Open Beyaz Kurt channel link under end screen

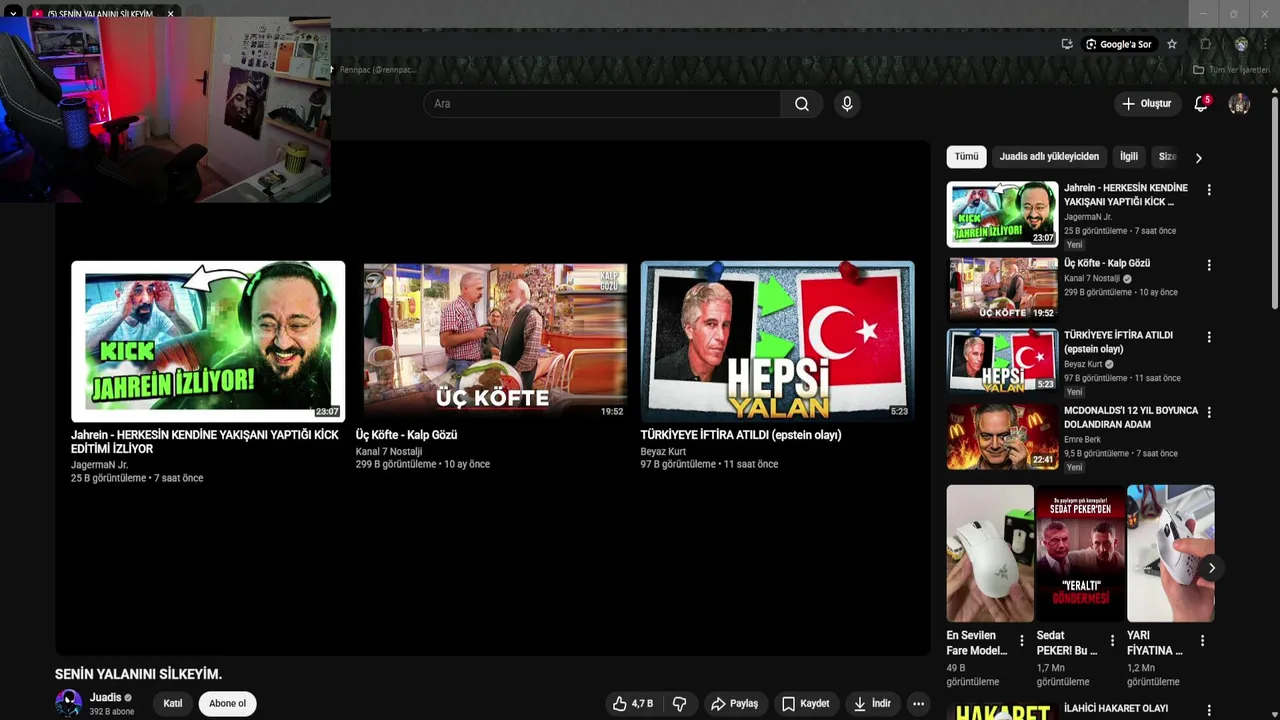click(663, 451)
